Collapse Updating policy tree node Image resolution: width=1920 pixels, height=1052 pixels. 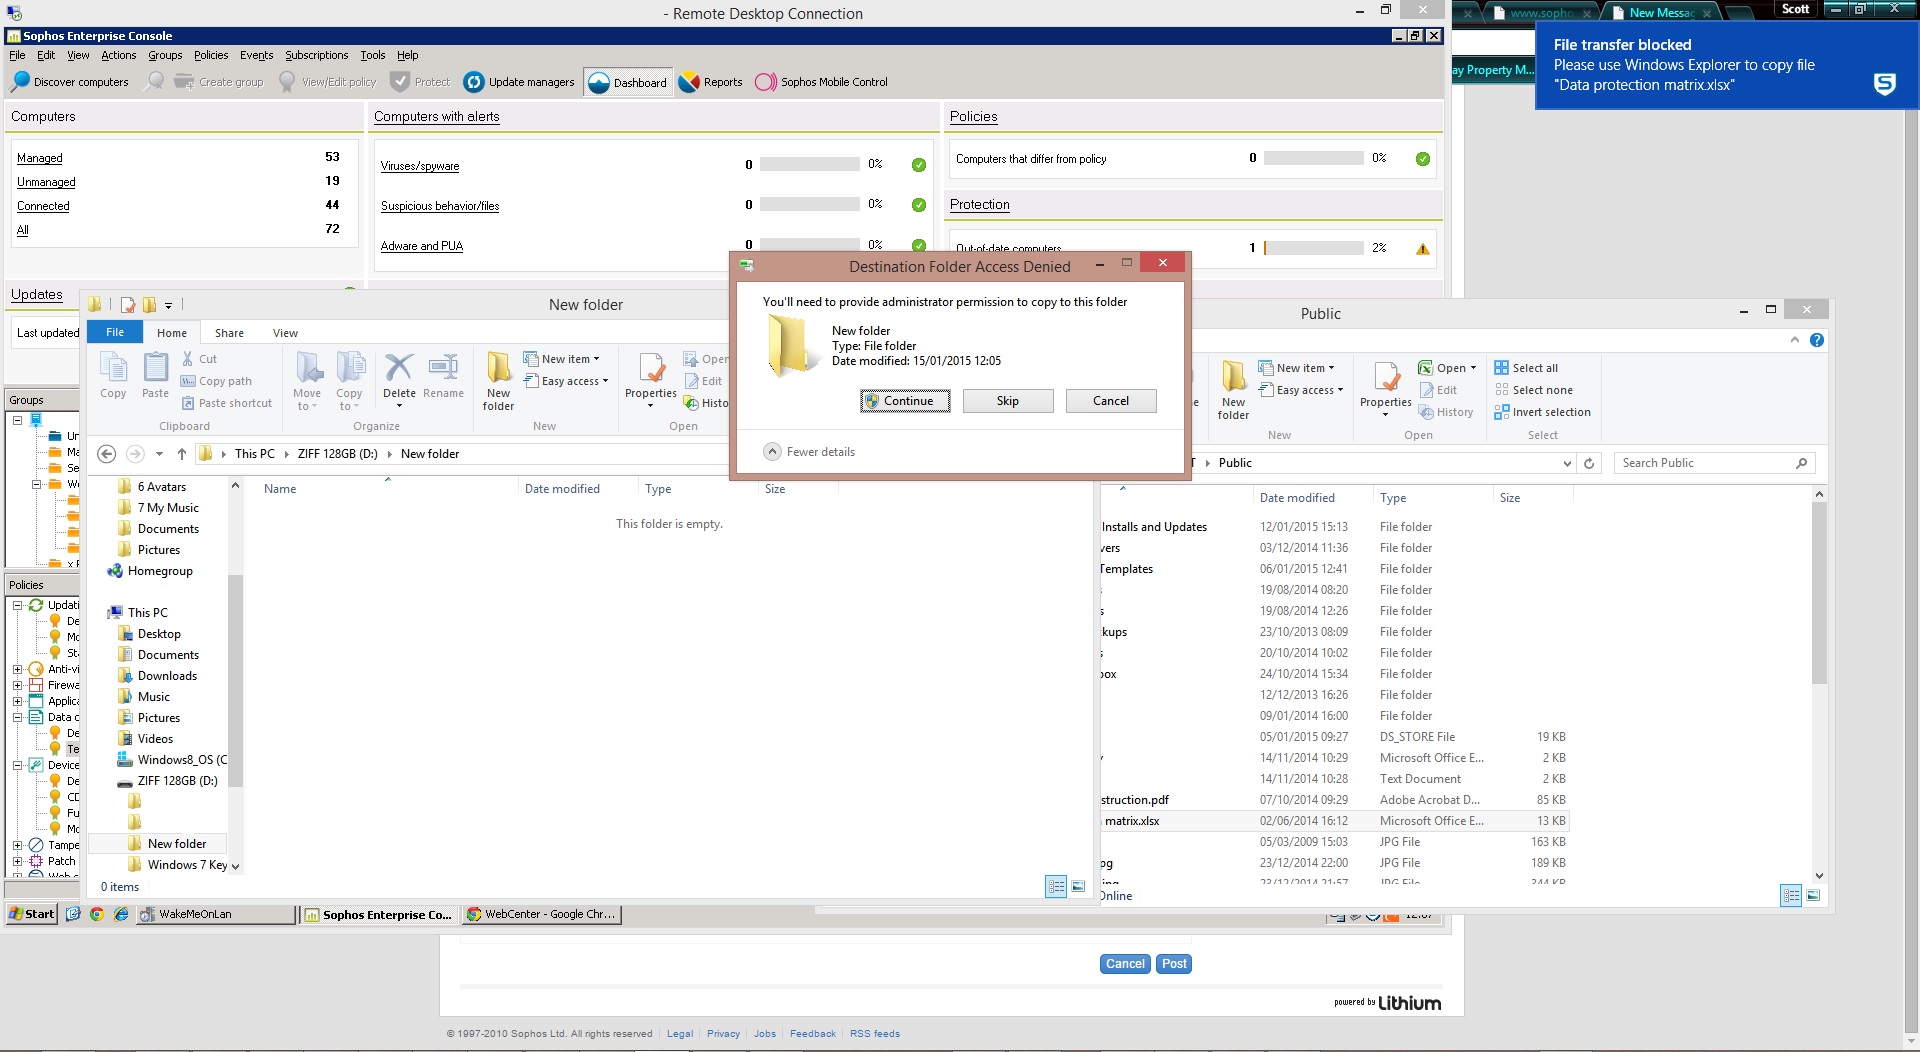[17, 605]
